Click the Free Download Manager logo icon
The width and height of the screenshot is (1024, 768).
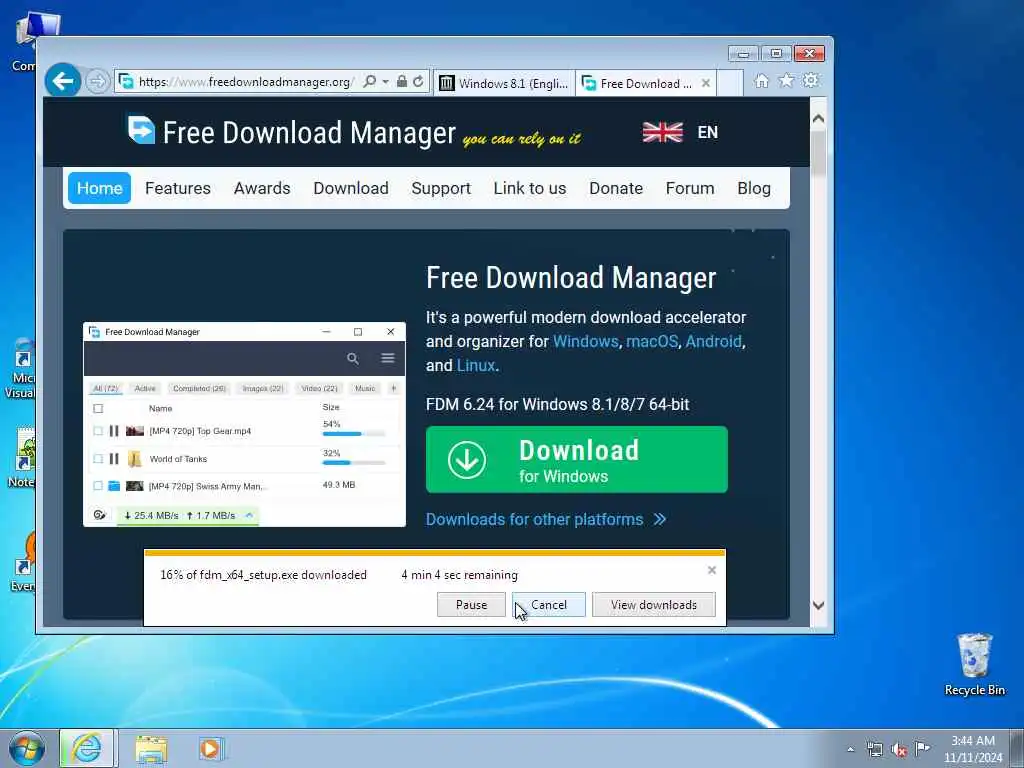coord(141,130)
